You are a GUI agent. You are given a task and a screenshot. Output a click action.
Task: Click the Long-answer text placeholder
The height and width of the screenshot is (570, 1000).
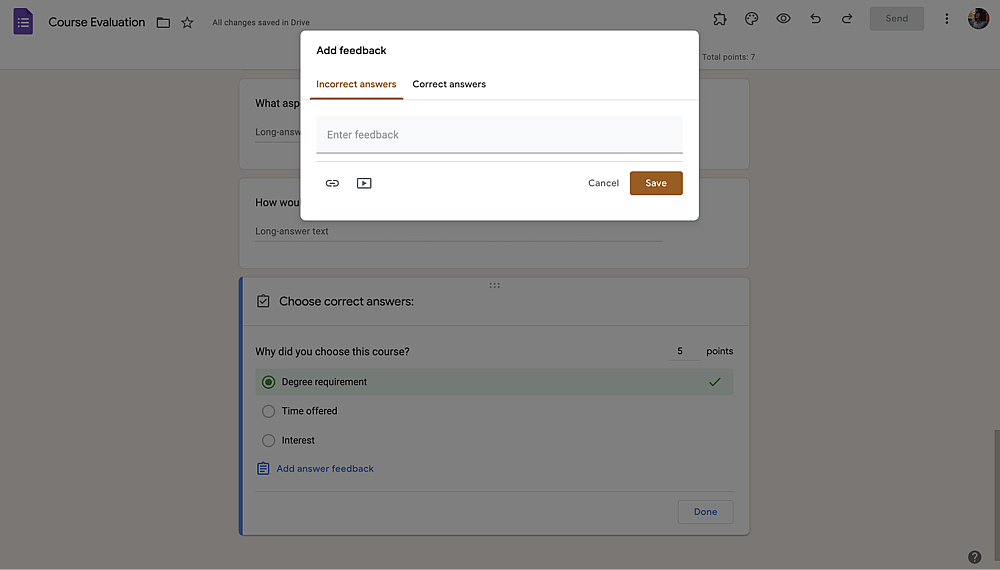(291, 231)
